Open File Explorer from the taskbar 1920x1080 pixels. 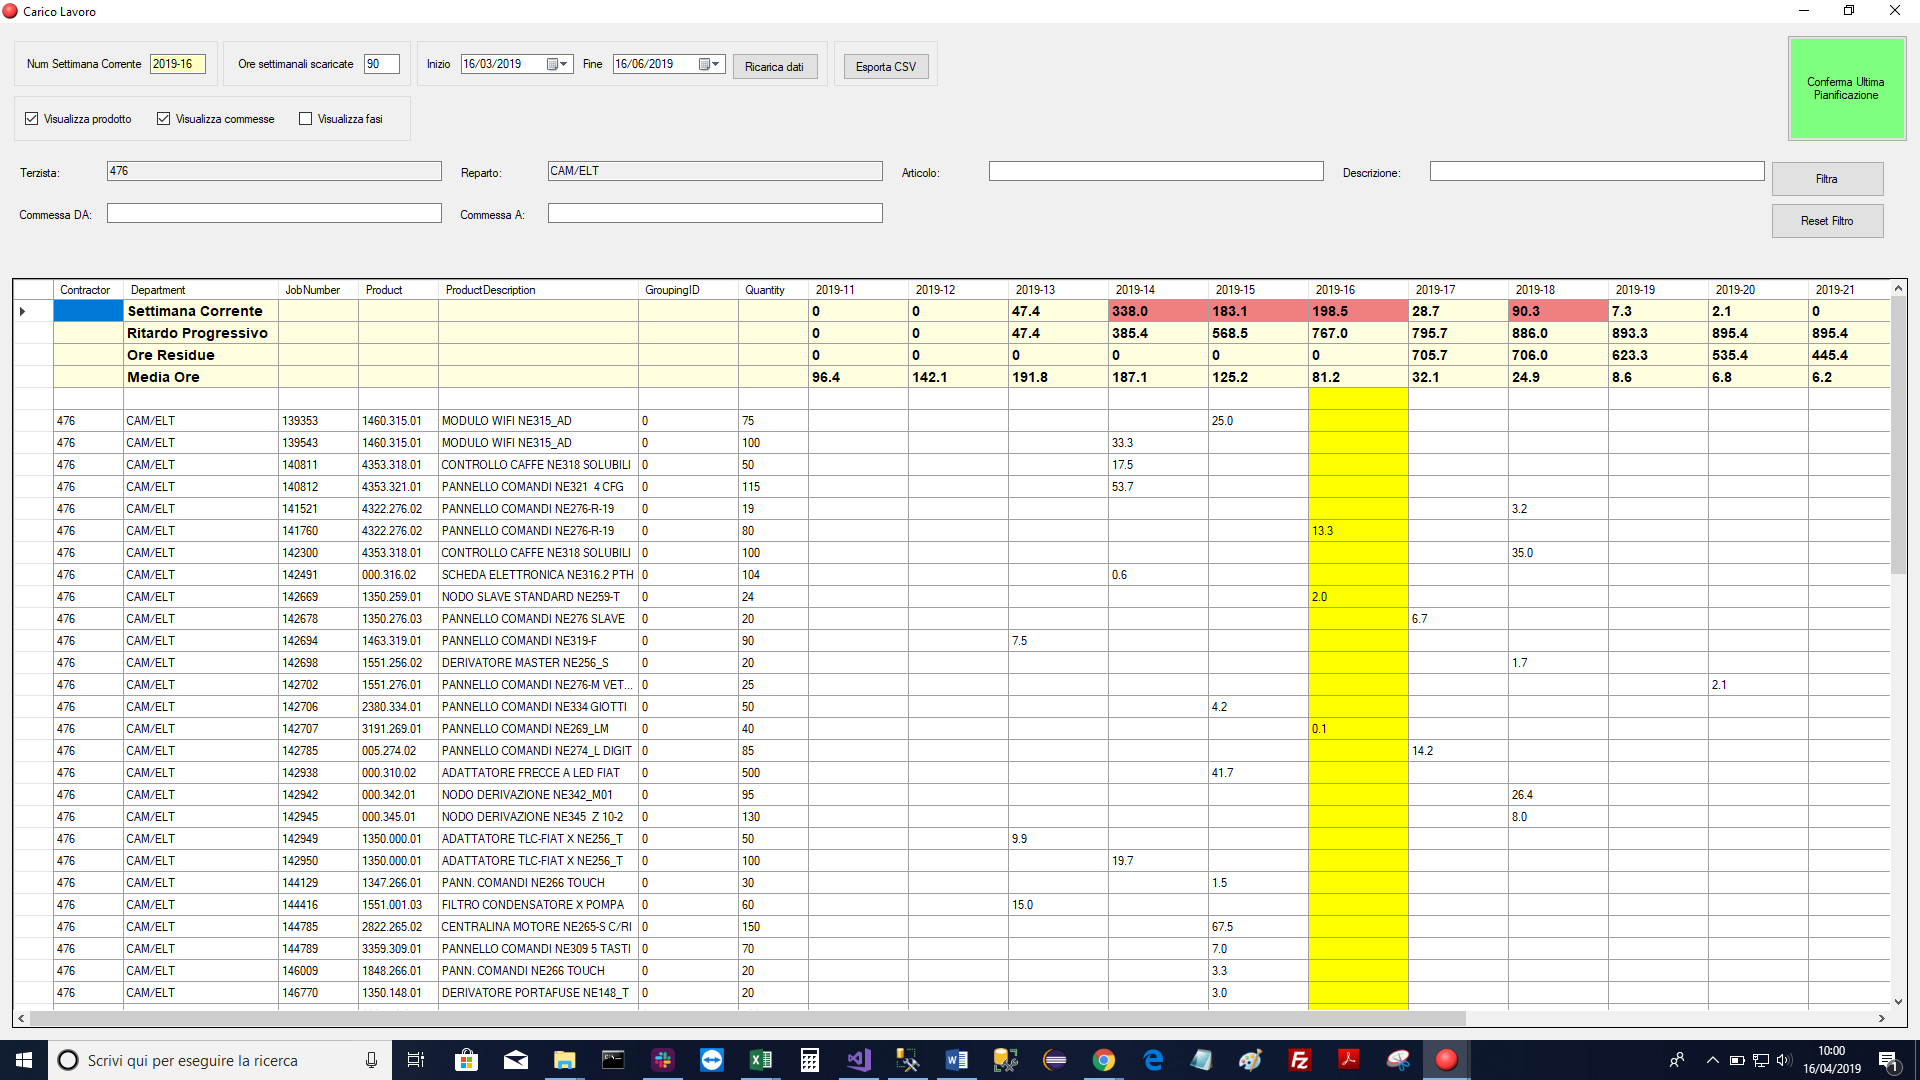tap(565, 1060)
